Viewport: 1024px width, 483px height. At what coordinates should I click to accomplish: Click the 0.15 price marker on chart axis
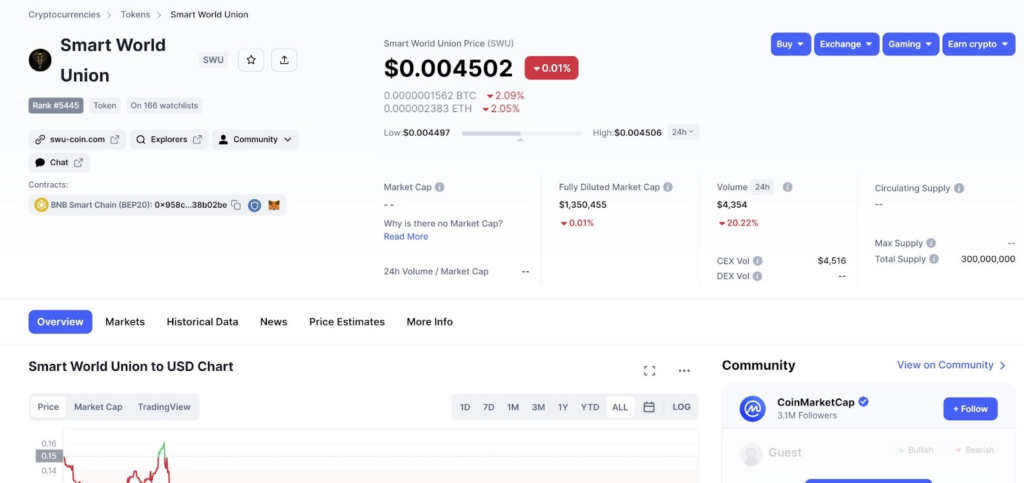click(x=49, y=456)
